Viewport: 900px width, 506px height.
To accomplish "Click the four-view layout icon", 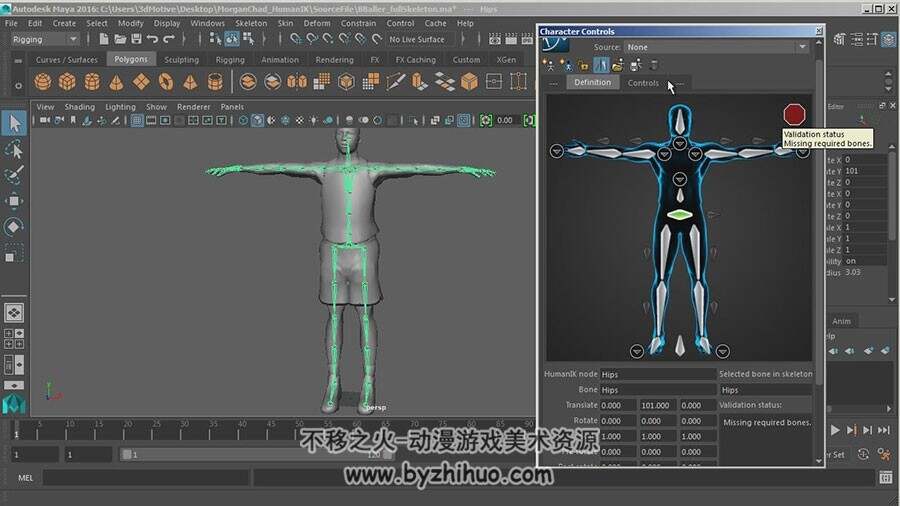I will pos(14,338).
